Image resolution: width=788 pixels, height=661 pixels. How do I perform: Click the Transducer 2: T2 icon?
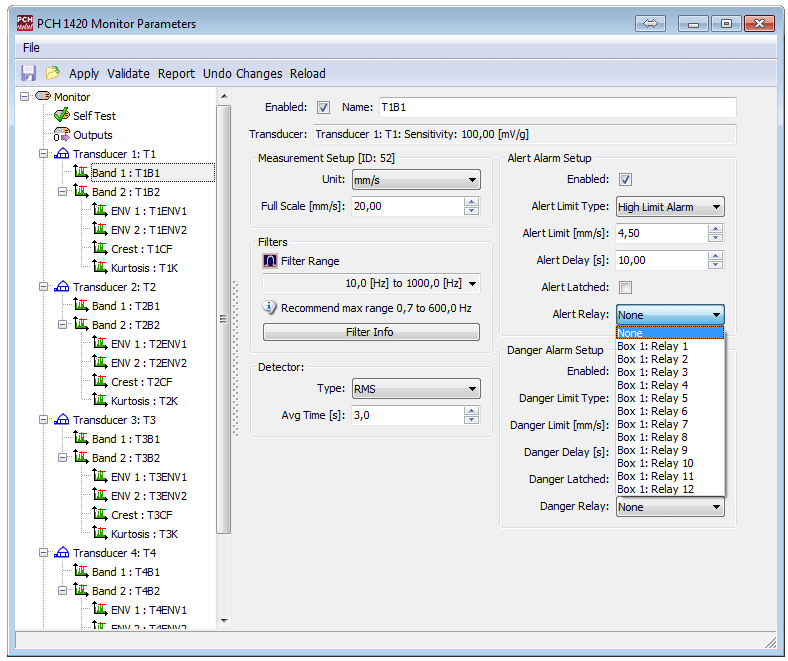click(61, 287)
